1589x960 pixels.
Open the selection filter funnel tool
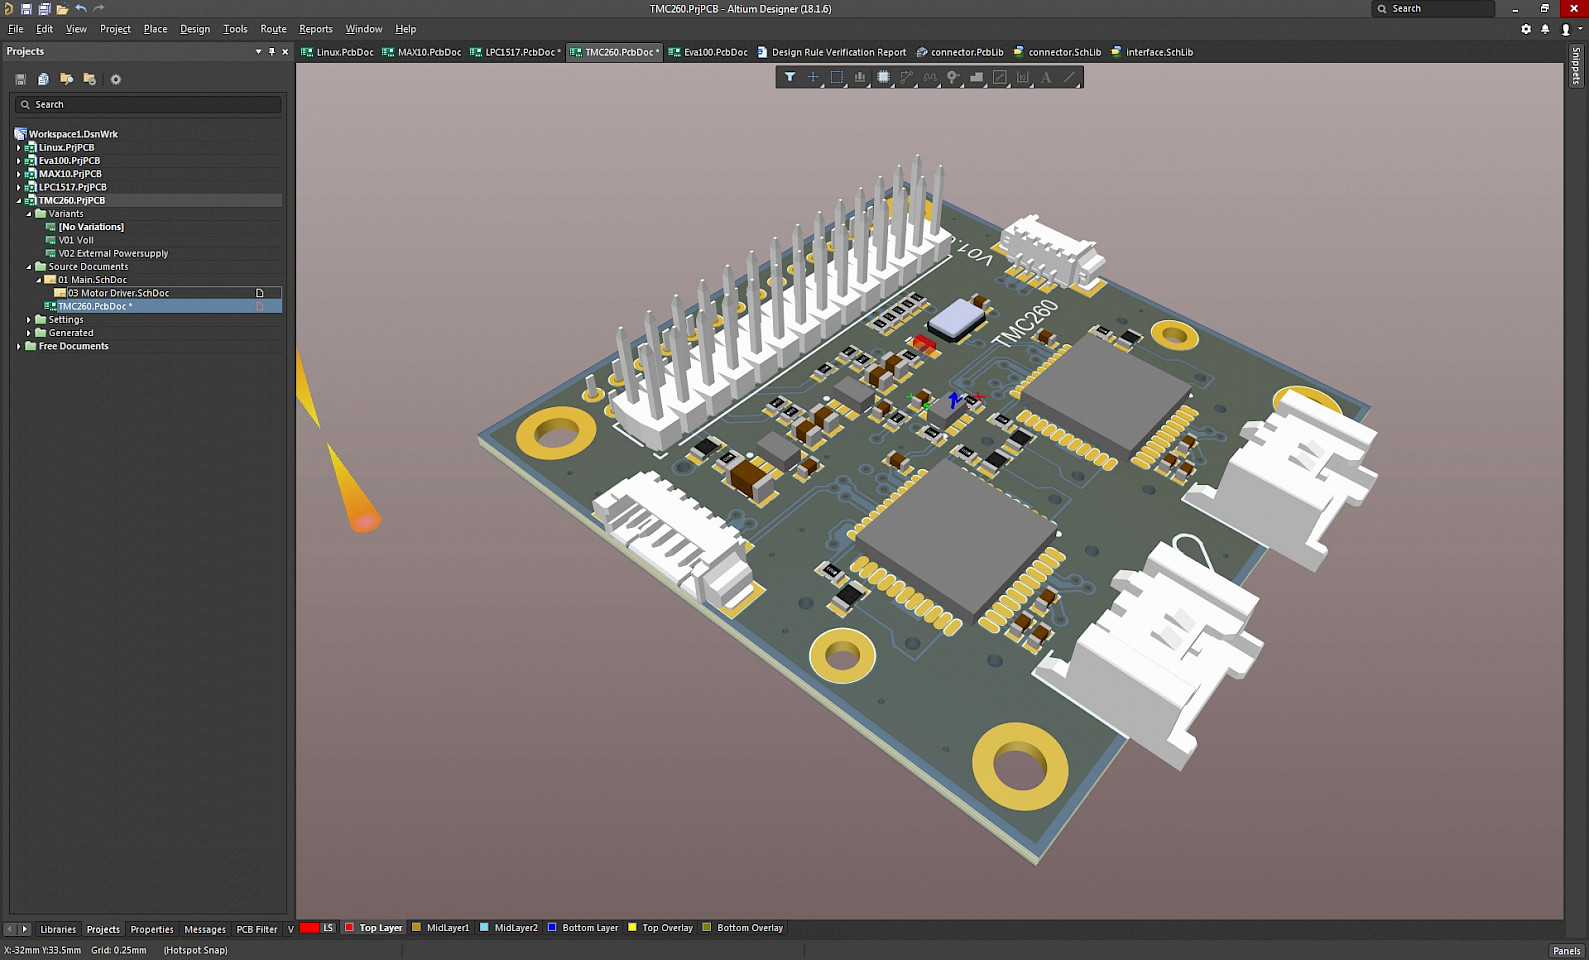click(790, 77)
